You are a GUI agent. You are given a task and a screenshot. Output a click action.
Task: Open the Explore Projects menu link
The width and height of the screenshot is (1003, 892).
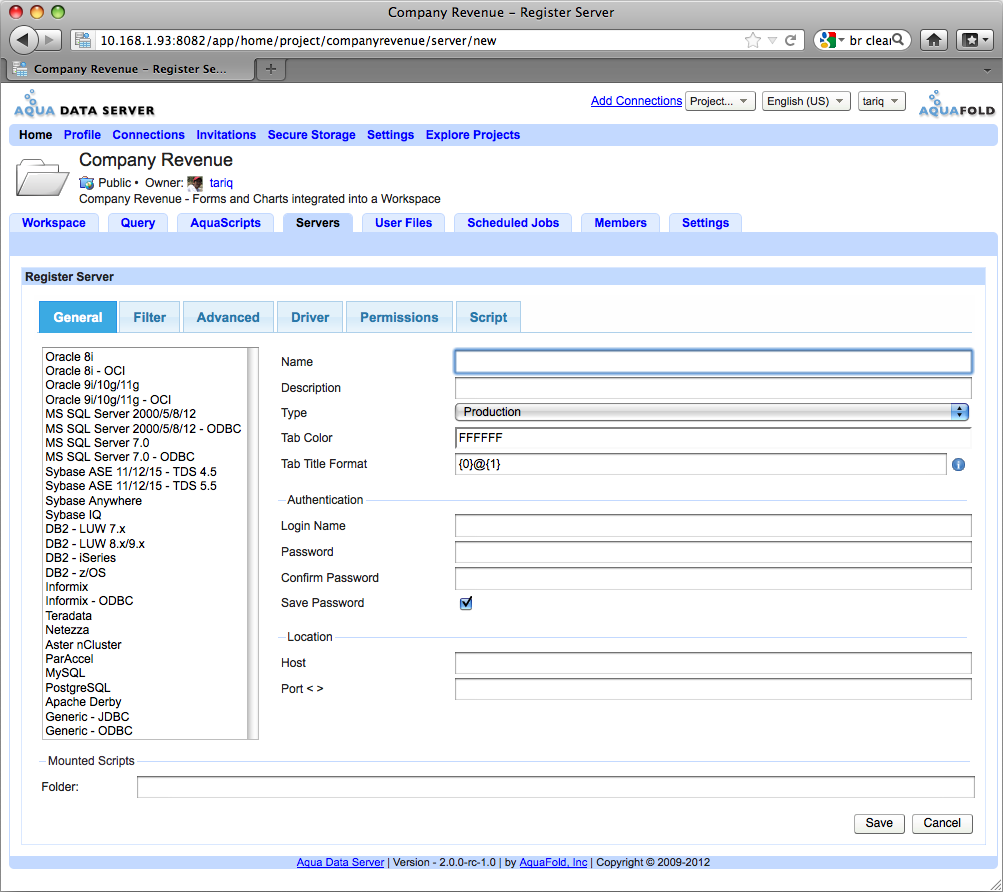[473, 135]
